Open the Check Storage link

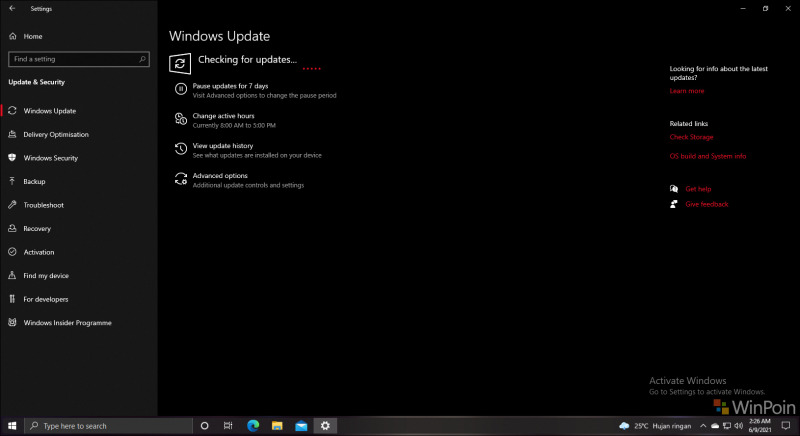click(691, 137)
